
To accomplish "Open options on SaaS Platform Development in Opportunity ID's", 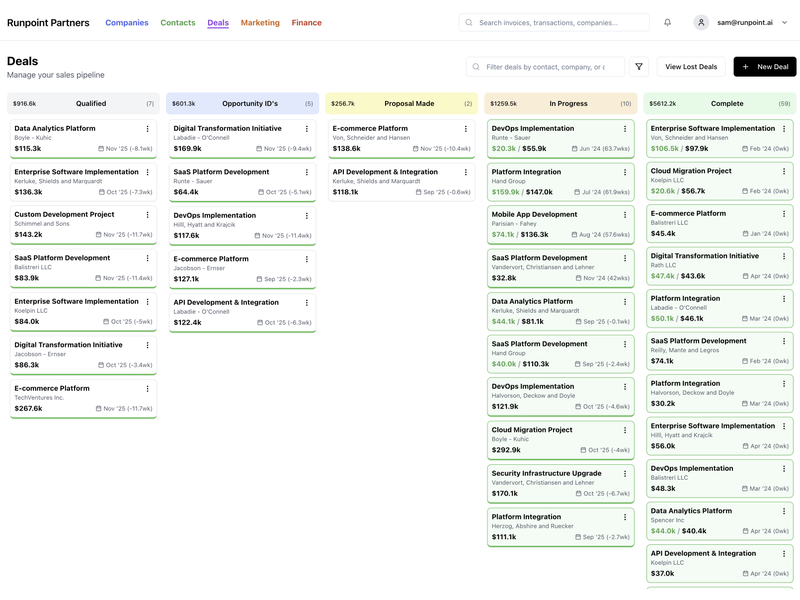I will (x=306, y=171).
